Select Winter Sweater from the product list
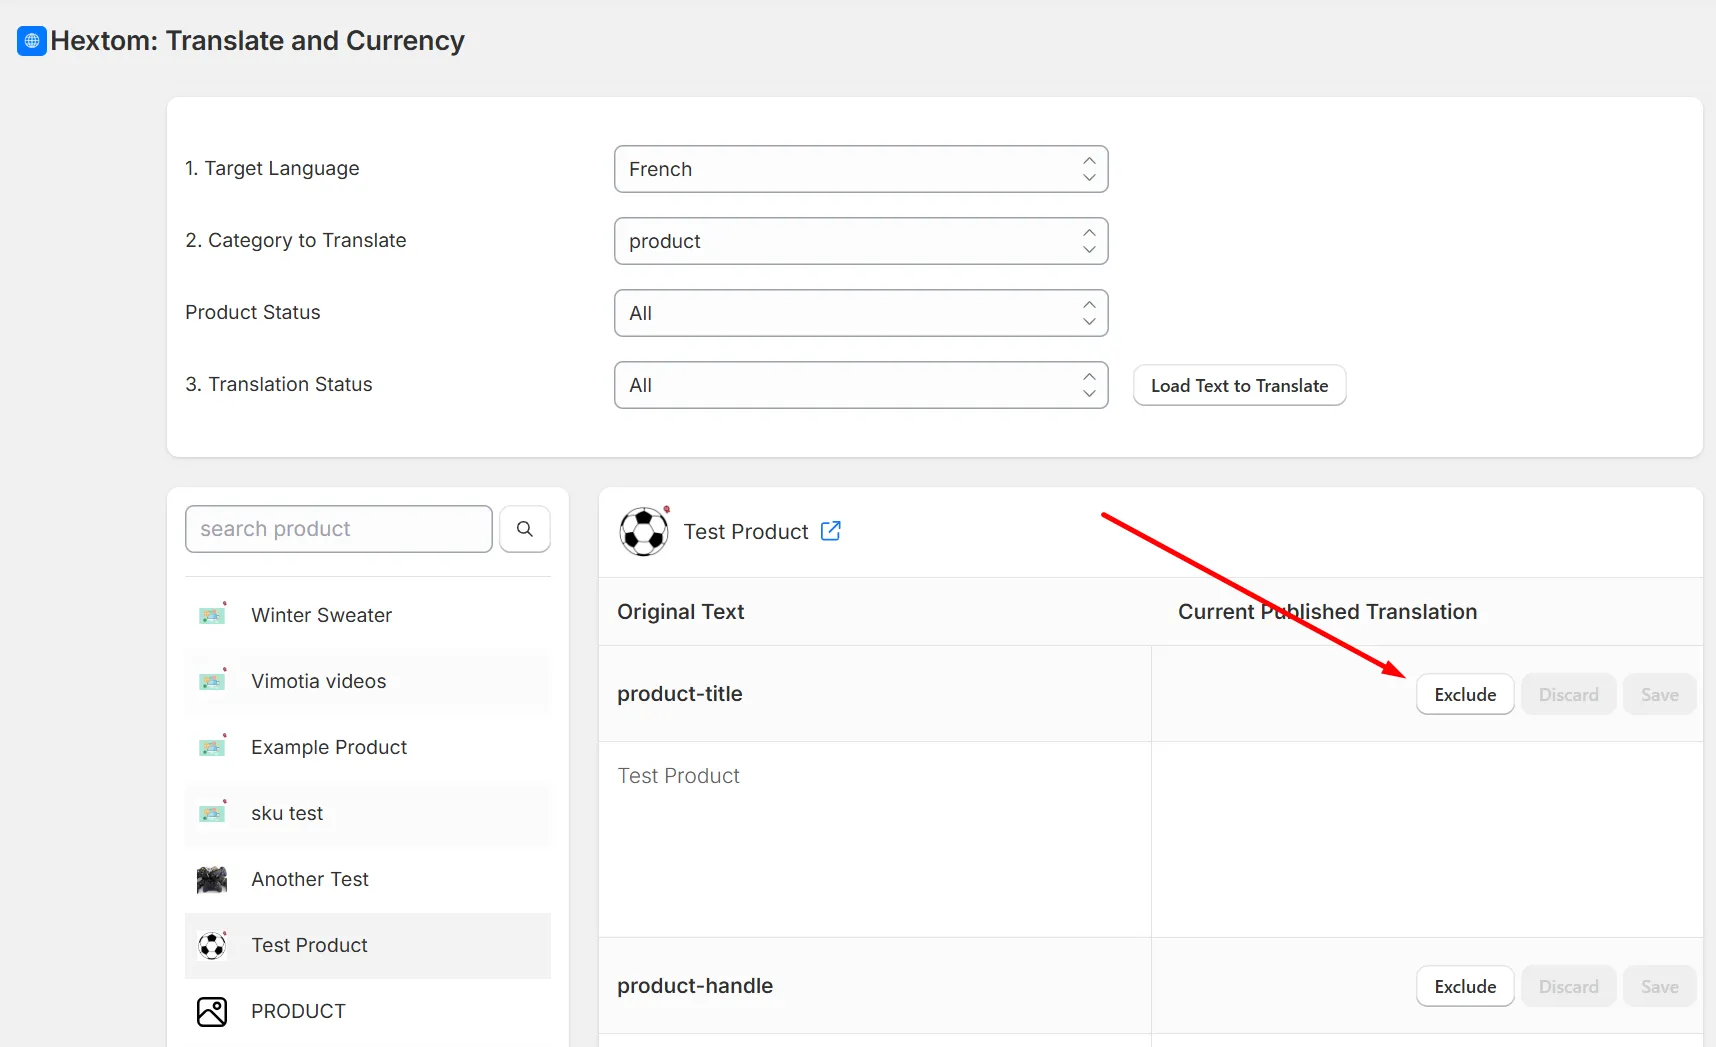This screenshot has height=1047, width=1716. 368,615
